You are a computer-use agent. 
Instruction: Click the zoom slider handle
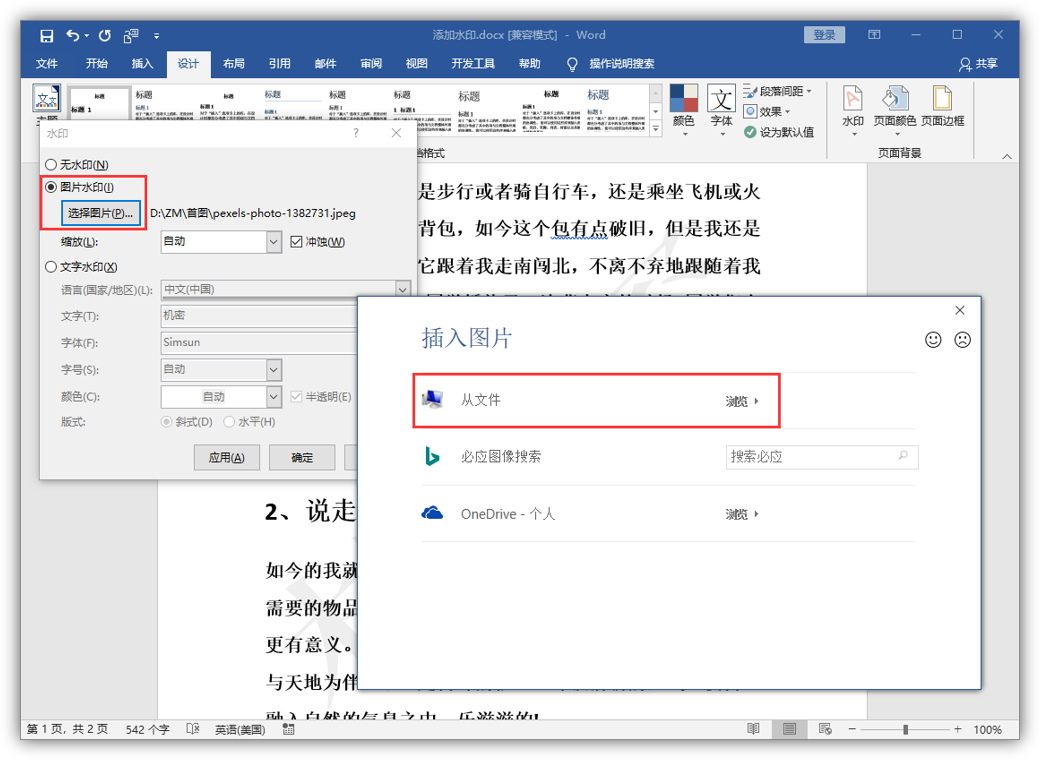pos(905,729)
